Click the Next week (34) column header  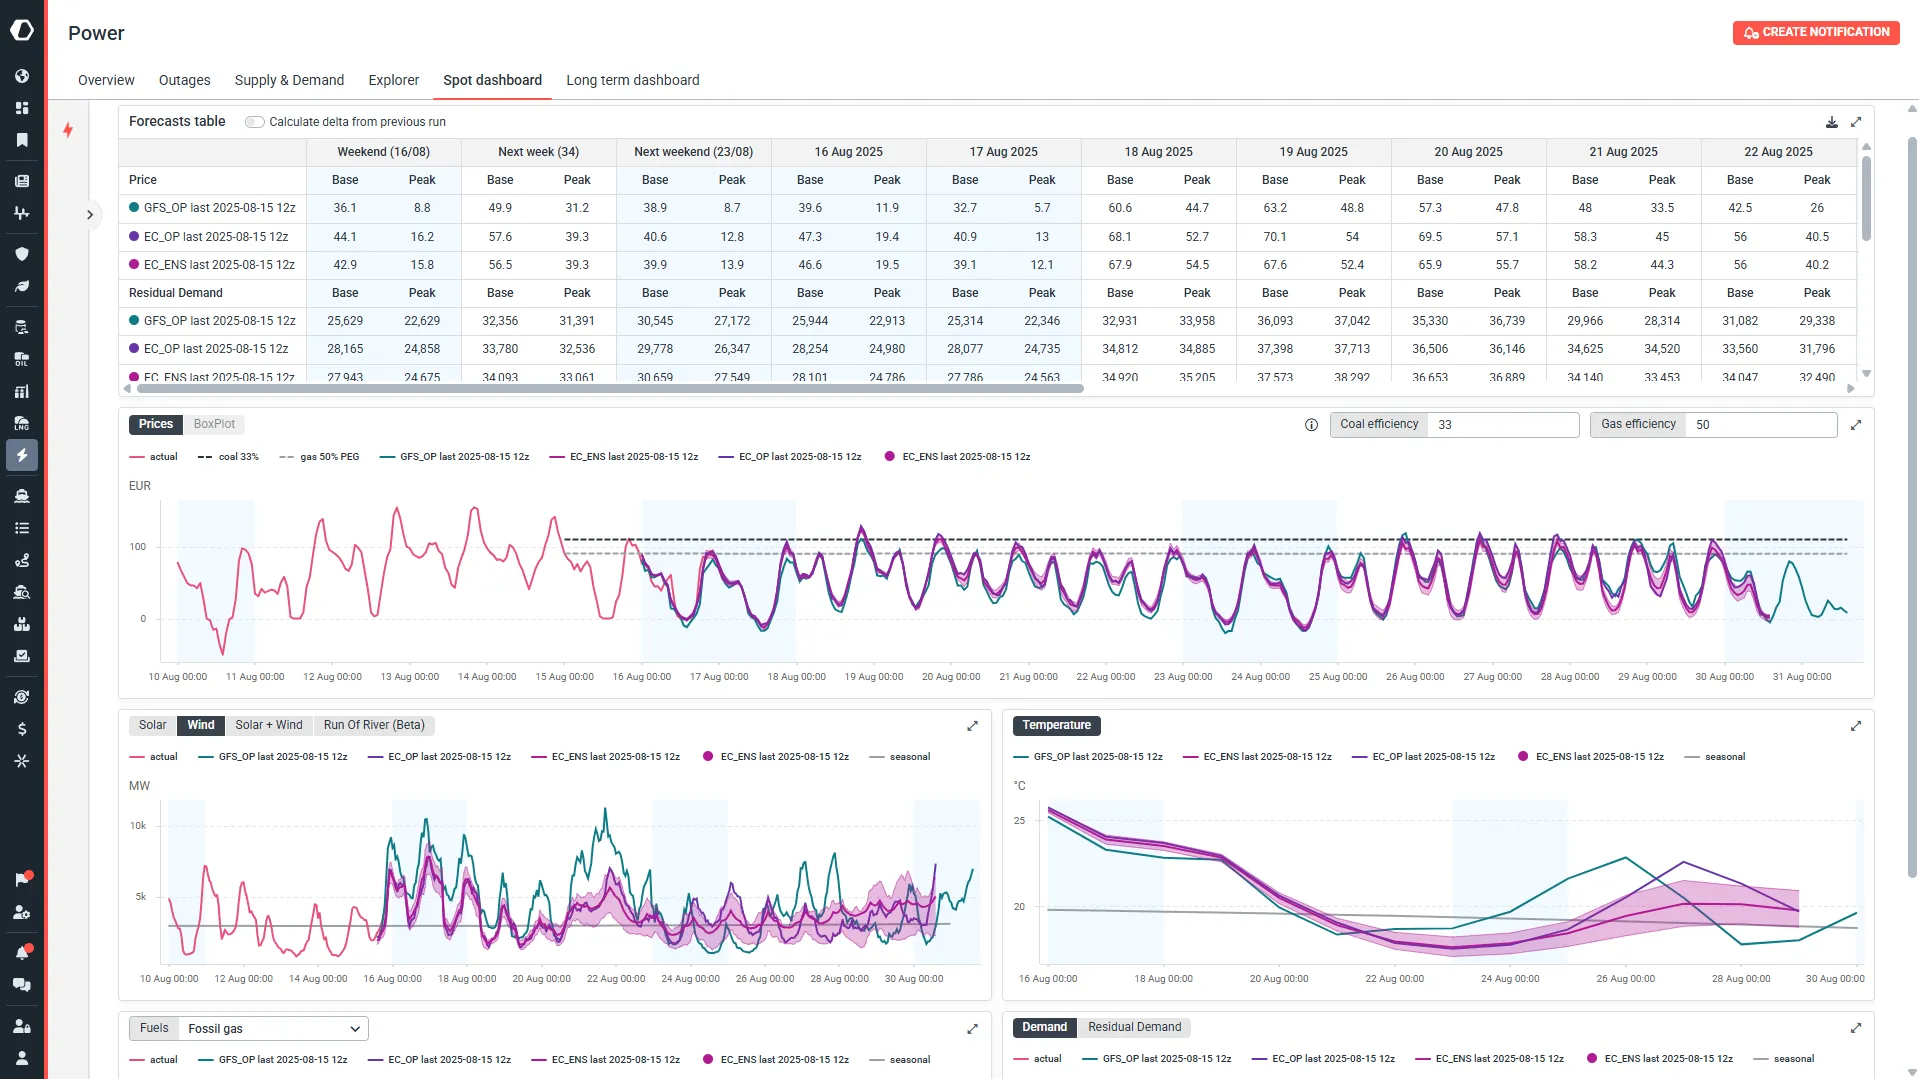point(538,152)
